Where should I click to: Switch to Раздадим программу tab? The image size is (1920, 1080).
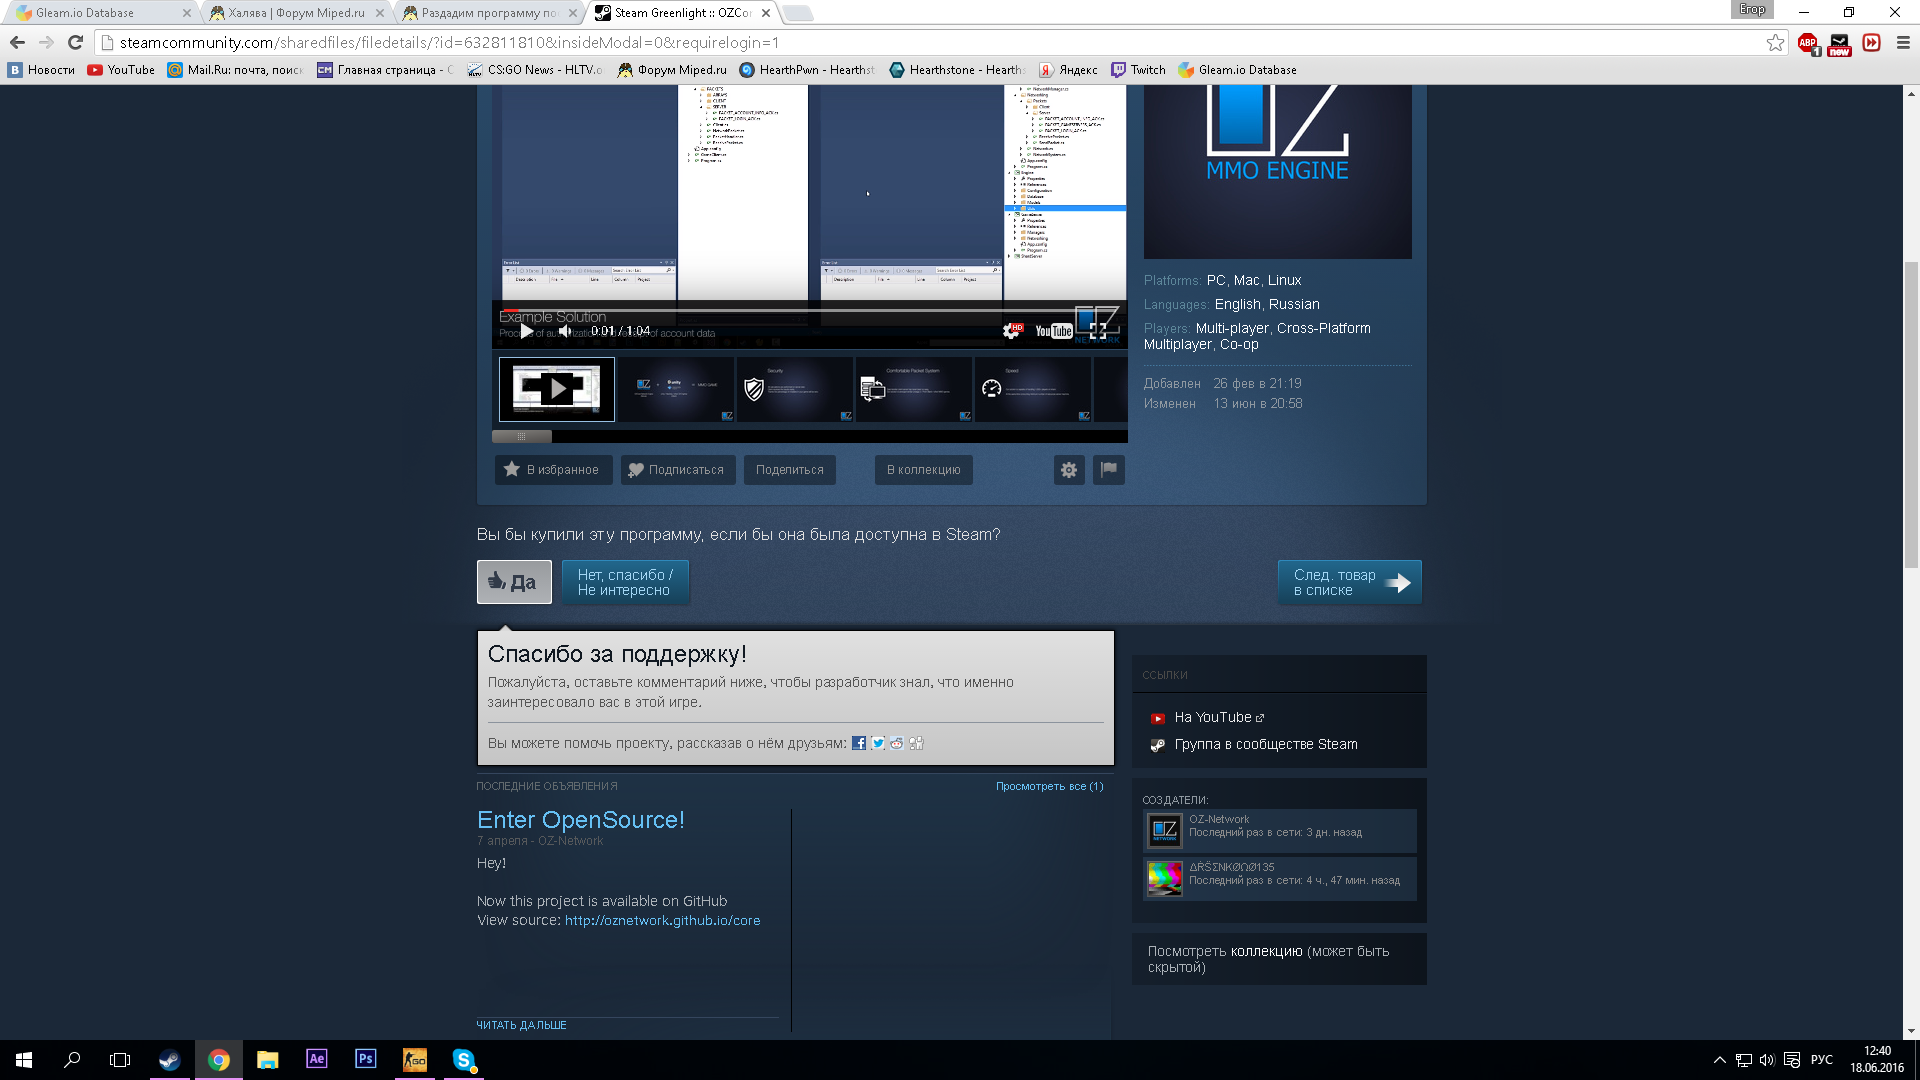(490, 13)
